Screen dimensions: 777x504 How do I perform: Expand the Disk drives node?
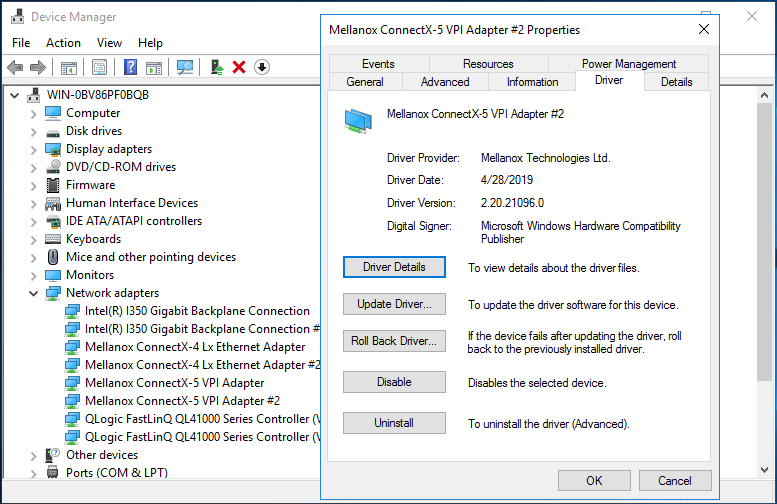pos(33,132)
